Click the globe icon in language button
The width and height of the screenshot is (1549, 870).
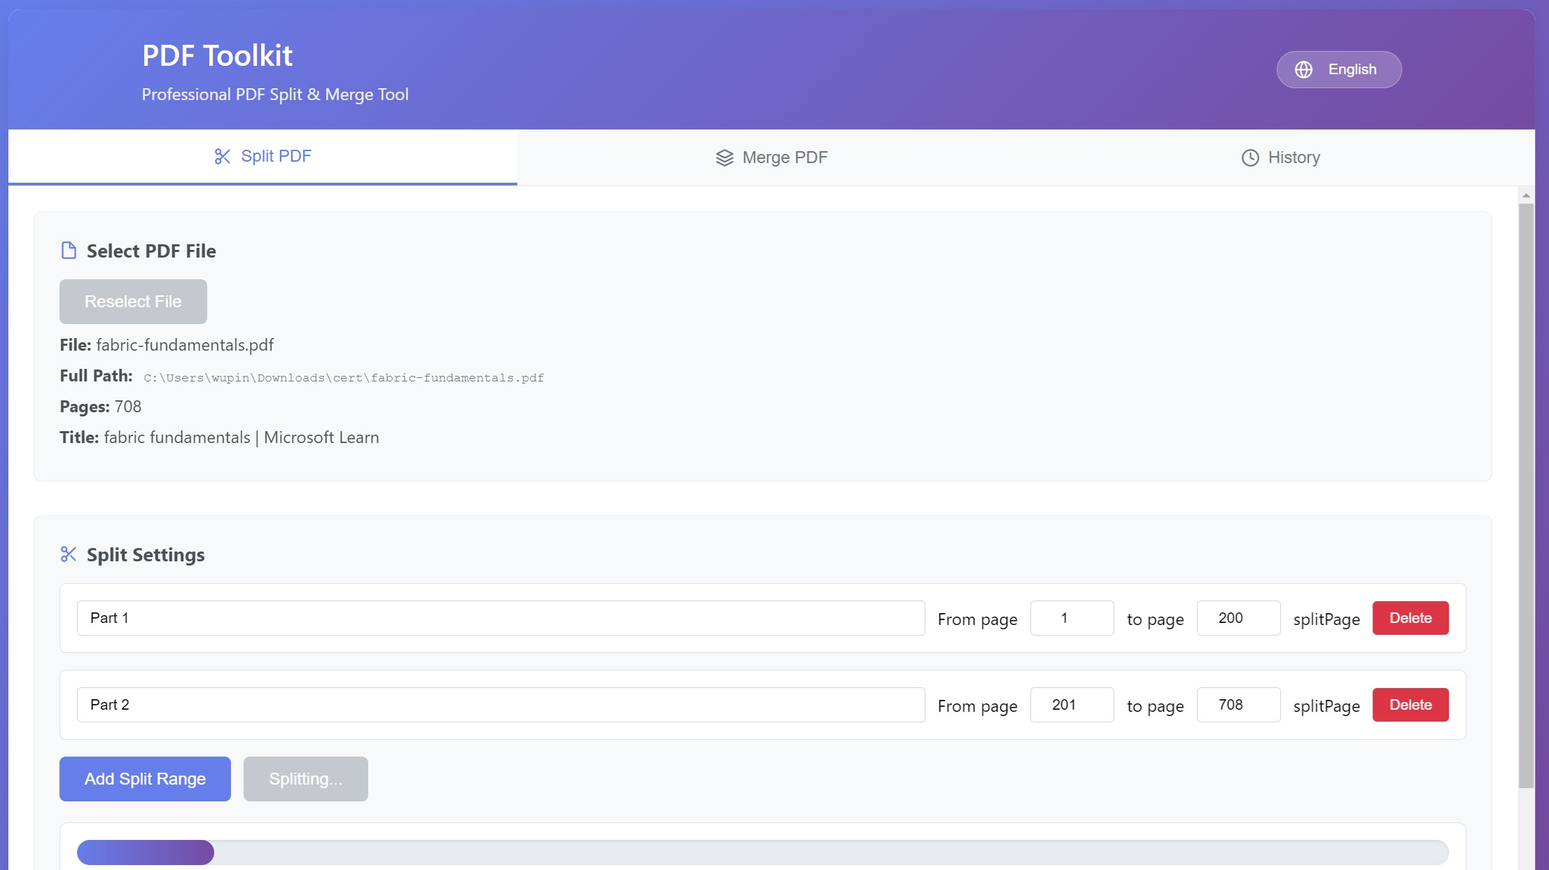[1304, 70]
